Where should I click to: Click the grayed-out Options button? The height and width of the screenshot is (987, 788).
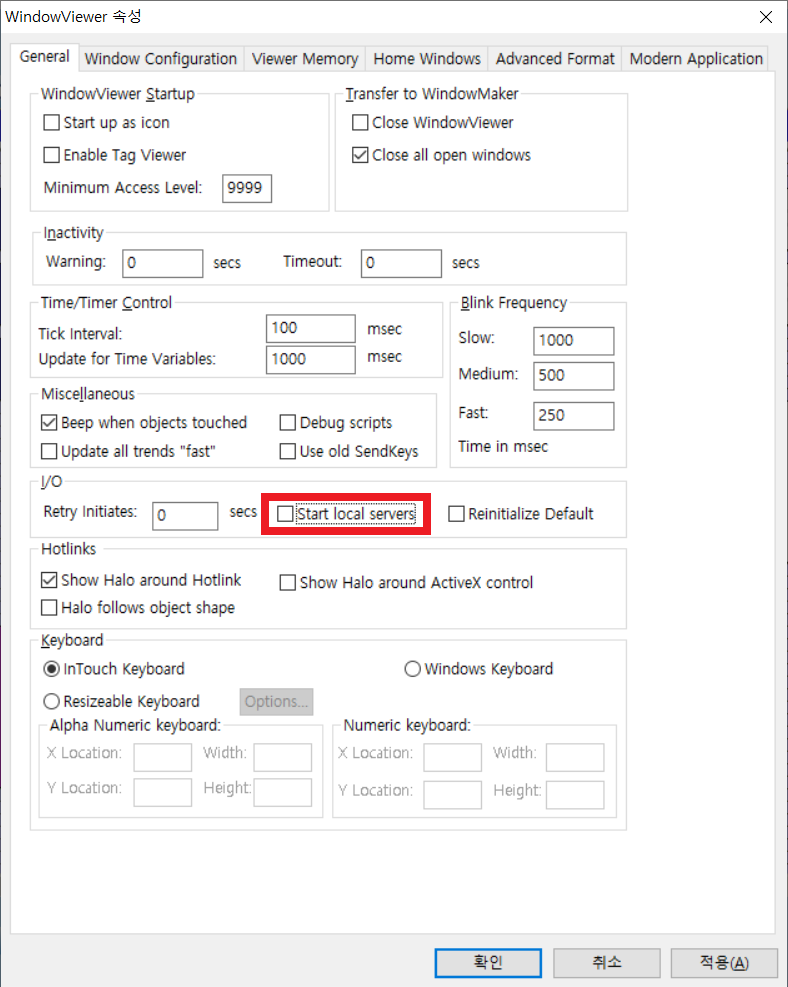tap(276, 701)
